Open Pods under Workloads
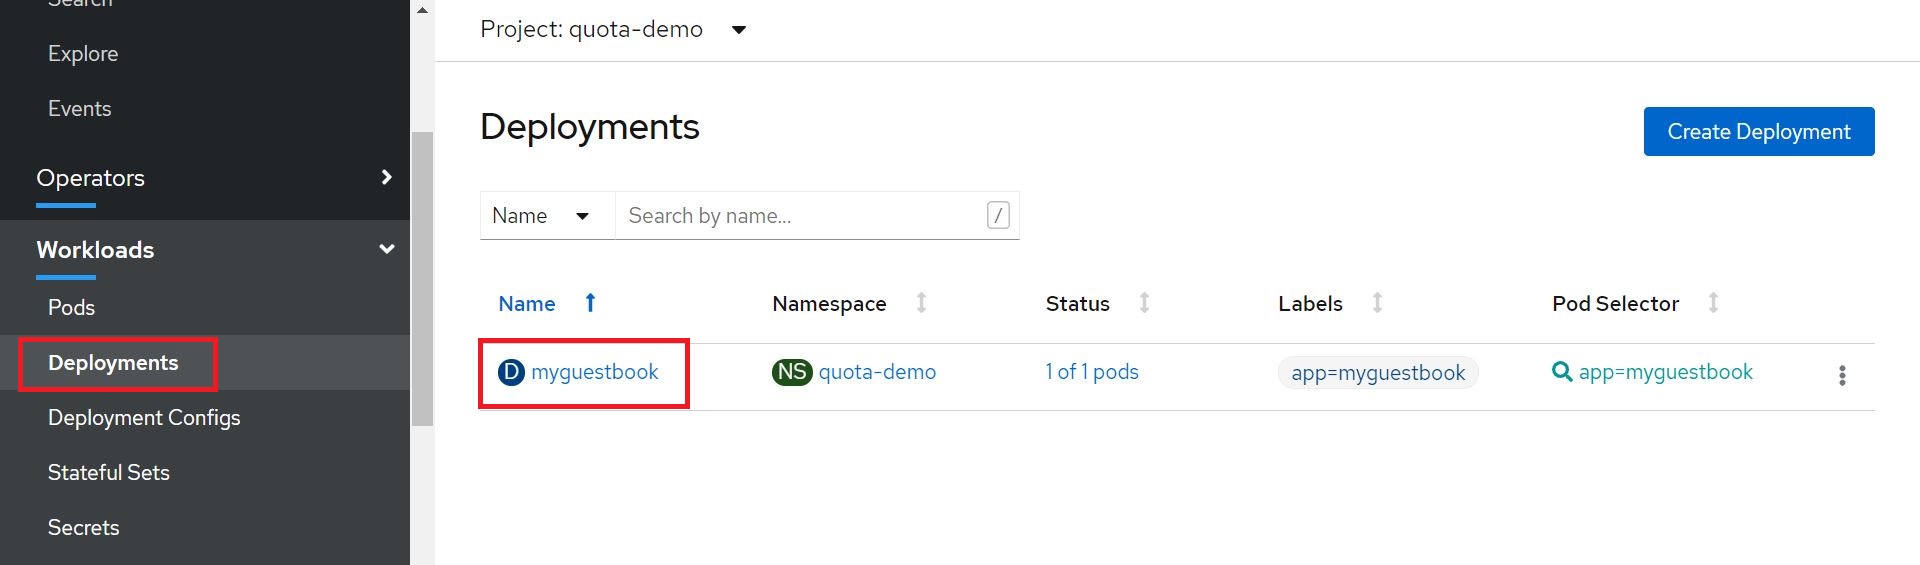Viewport: 1920px width, 565px height. pyautogui.click(x=72, y=308)
